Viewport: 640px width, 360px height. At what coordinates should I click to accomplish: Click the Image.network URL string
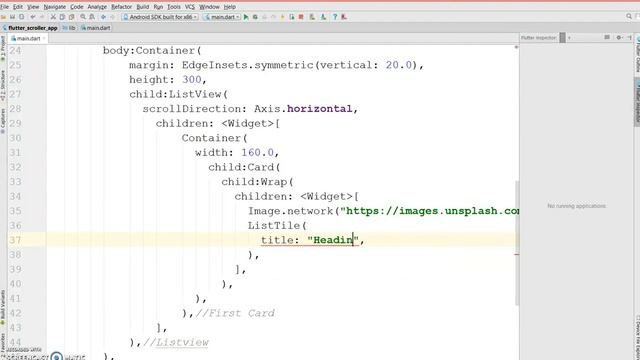pos(430,211)
